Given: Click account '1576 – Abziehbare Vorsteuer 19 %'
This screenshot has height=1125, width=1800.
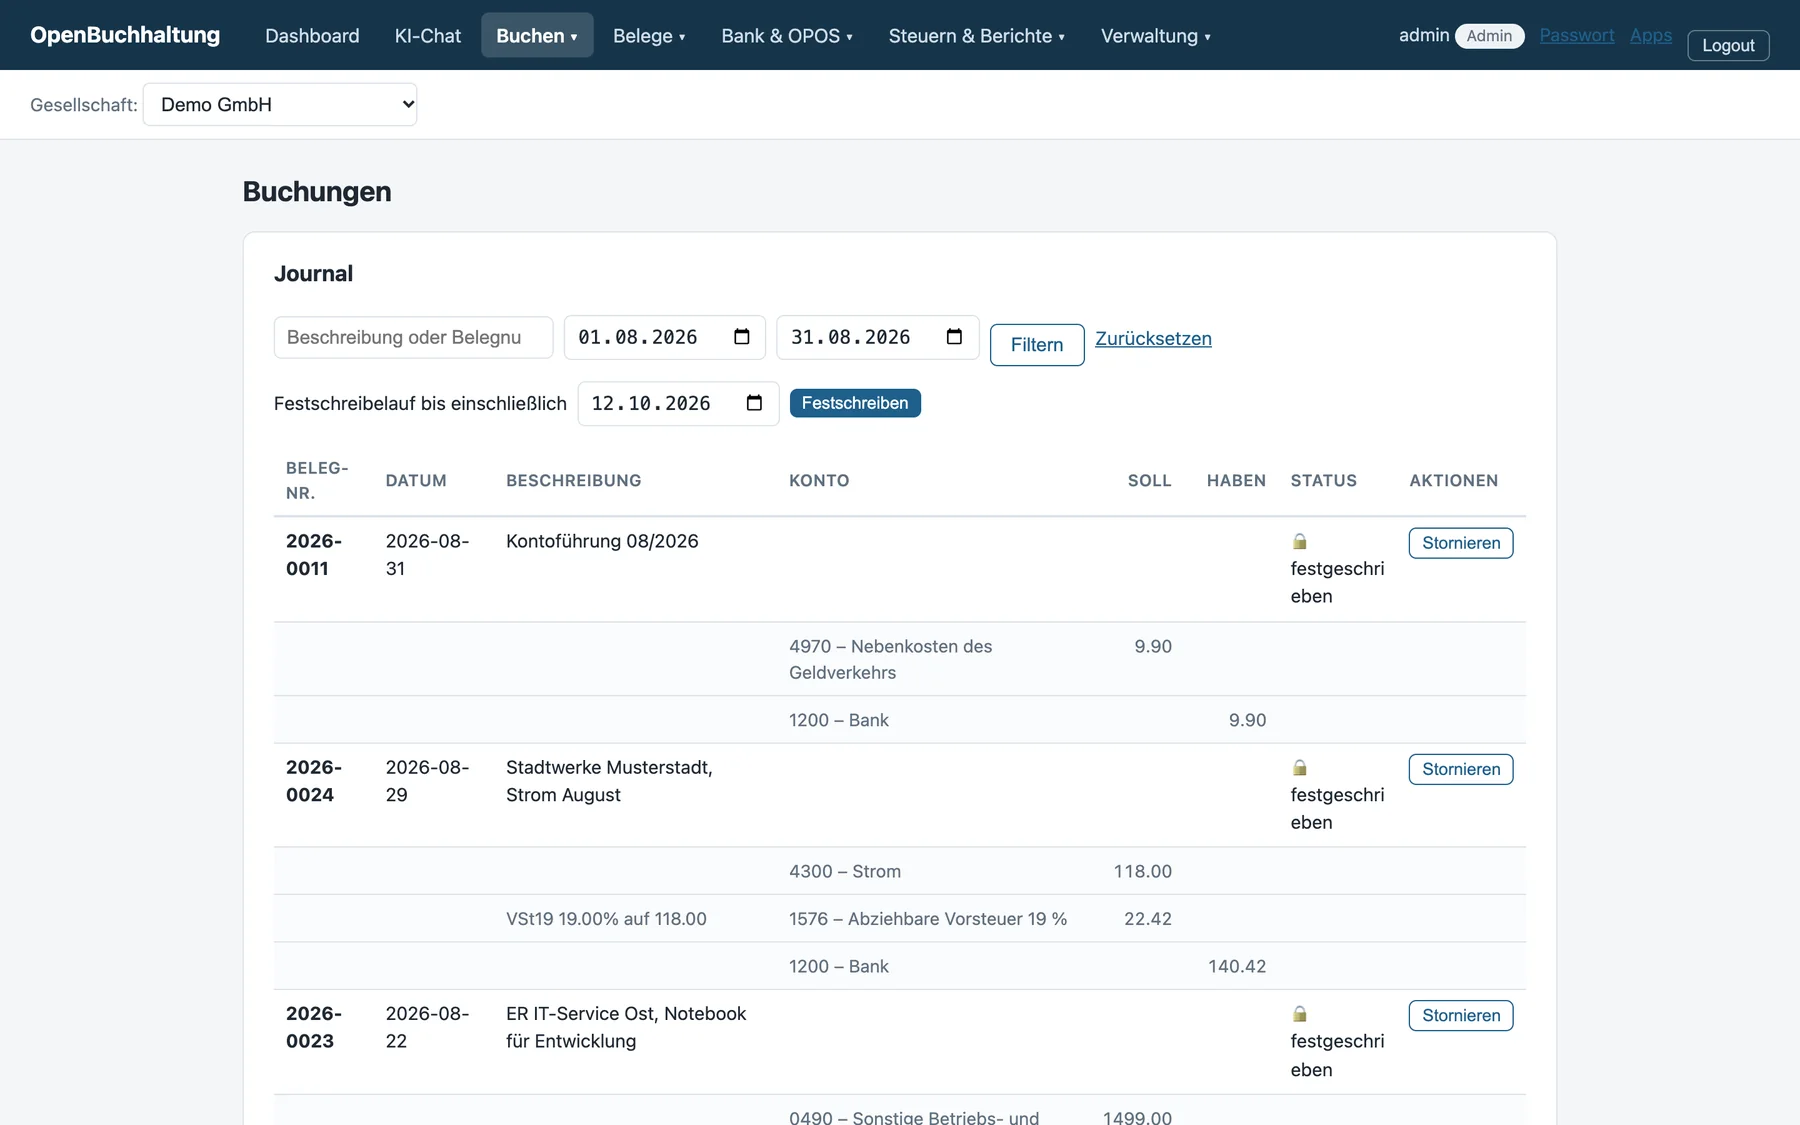Looking at the screenshot, I should click(x=928, y=919).
